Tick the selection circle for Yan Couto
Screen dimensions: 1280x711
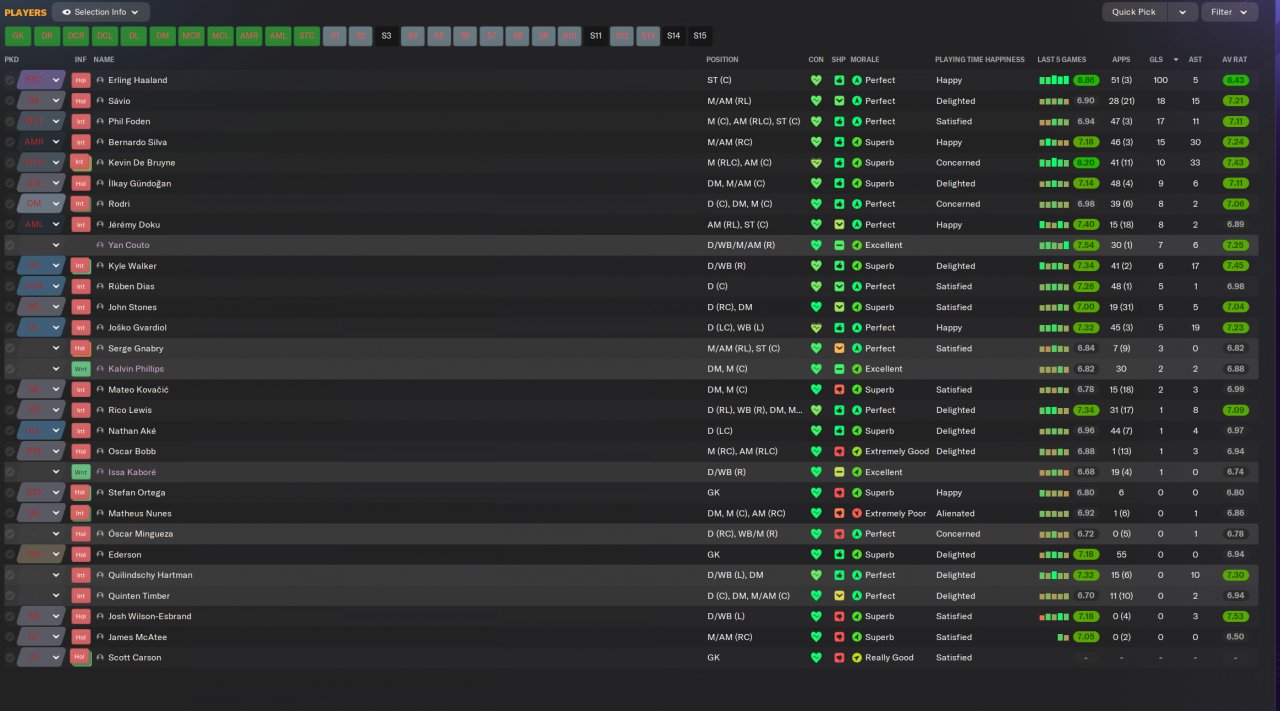[x=10, y=245]
